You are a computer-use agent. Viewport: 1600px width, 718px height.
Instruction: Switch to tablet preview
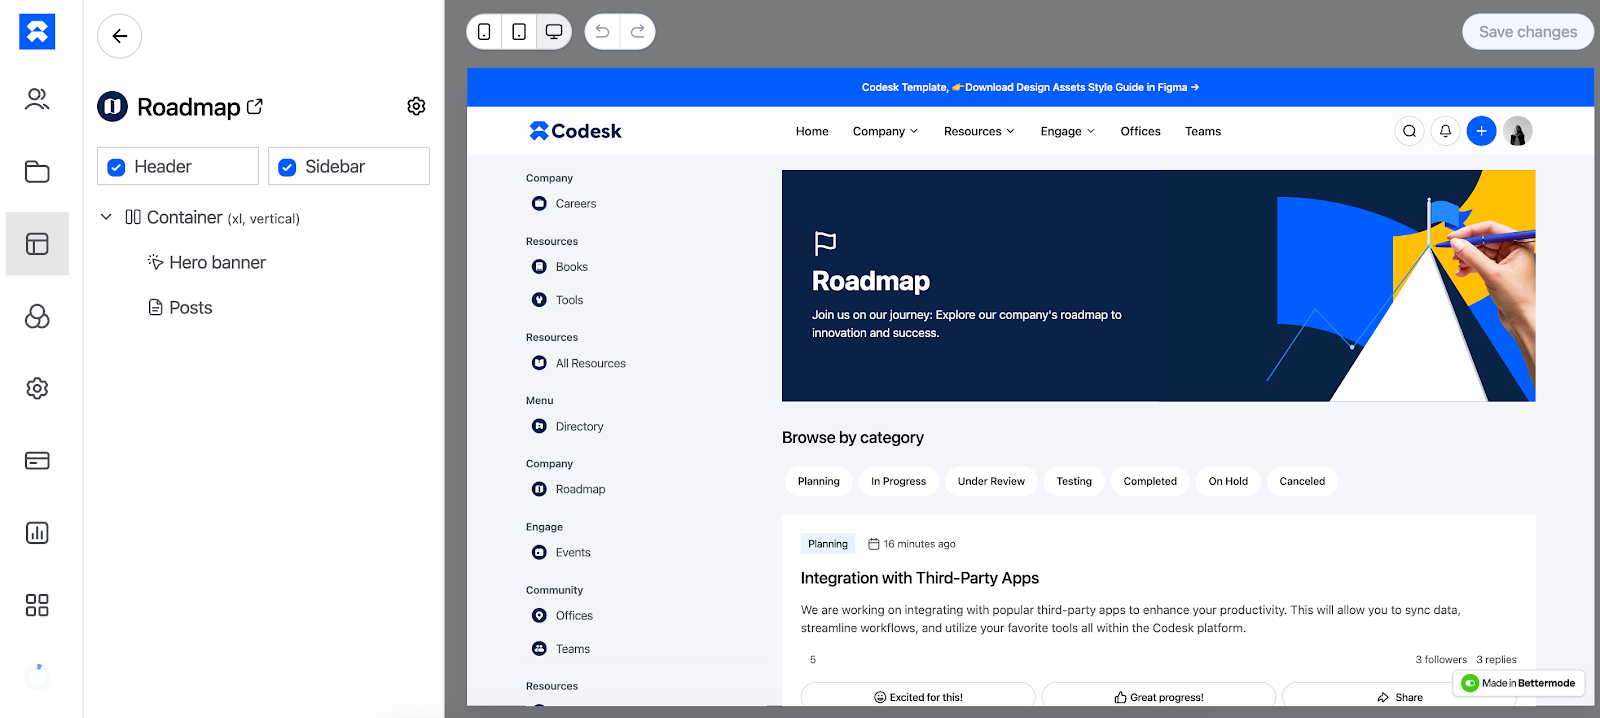[x=519, y=32]
